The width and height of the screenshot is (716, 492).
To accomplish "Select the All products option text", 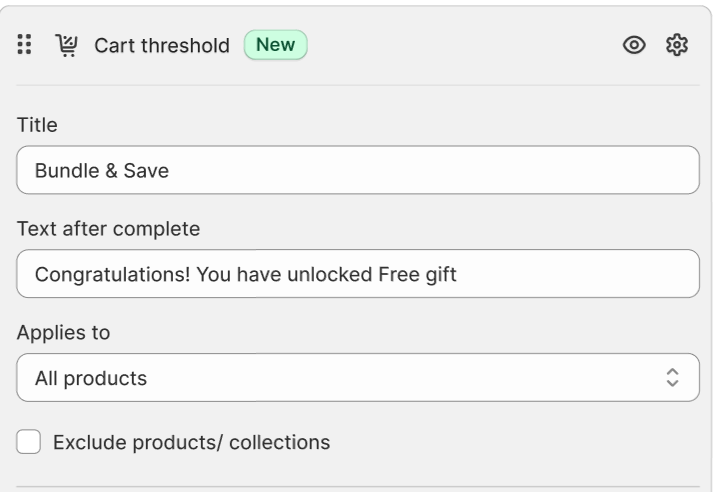I will (91, 379).
